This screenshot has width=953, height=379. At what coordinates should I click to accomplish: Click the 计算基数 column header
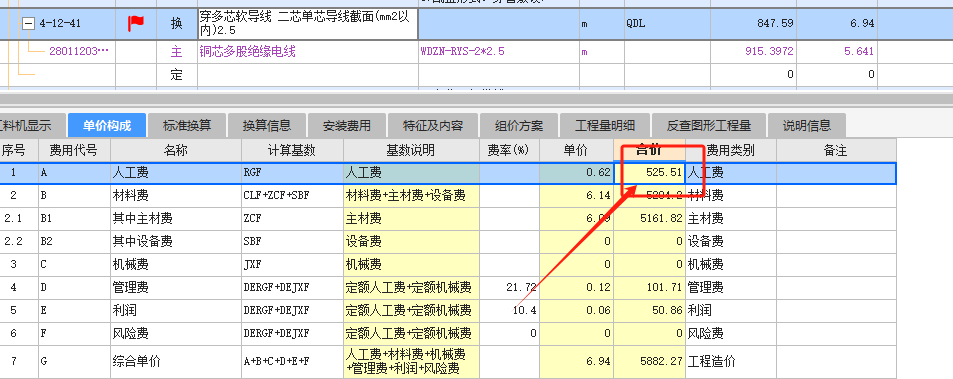[x=292, y=150]
